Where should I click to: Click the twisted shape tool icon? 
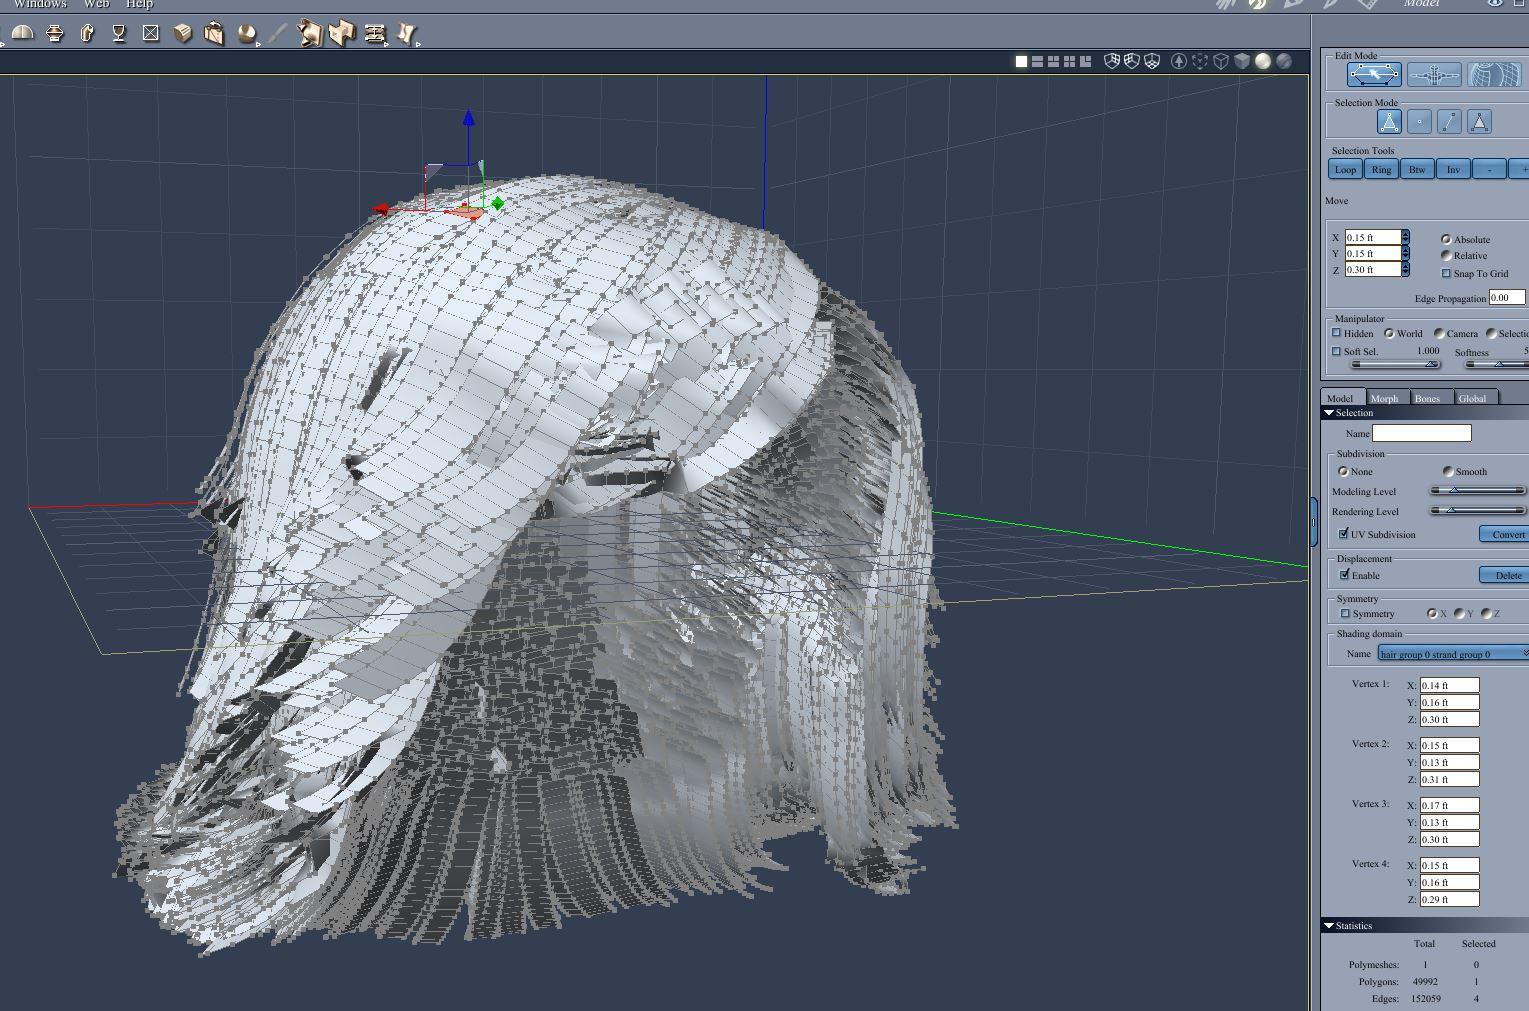pos(406,33)
